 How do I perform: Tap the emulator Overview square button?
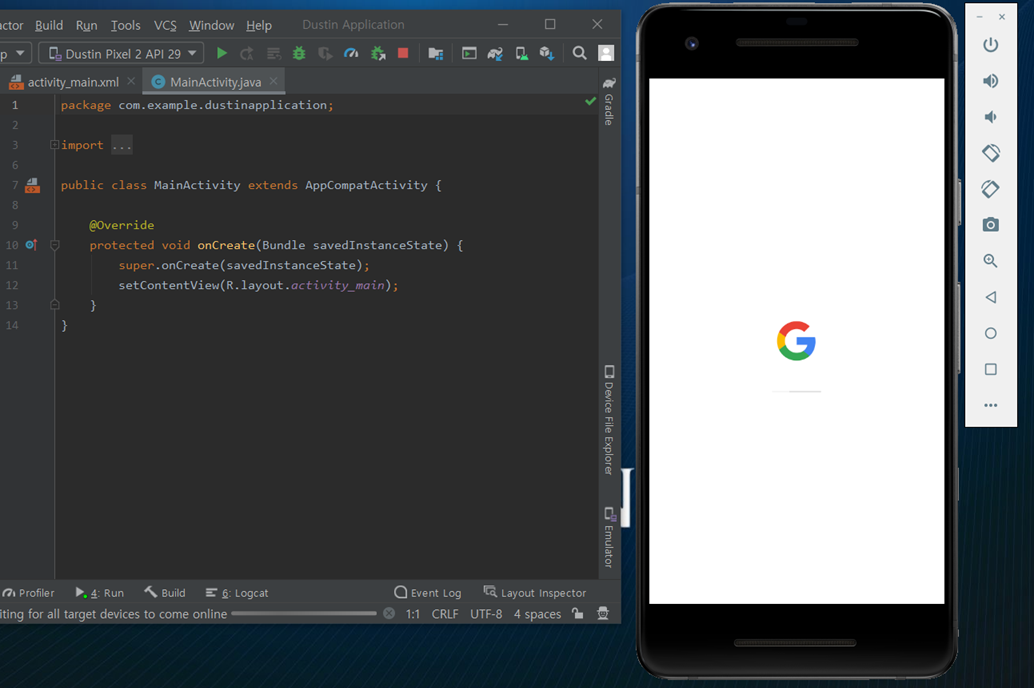990,369
